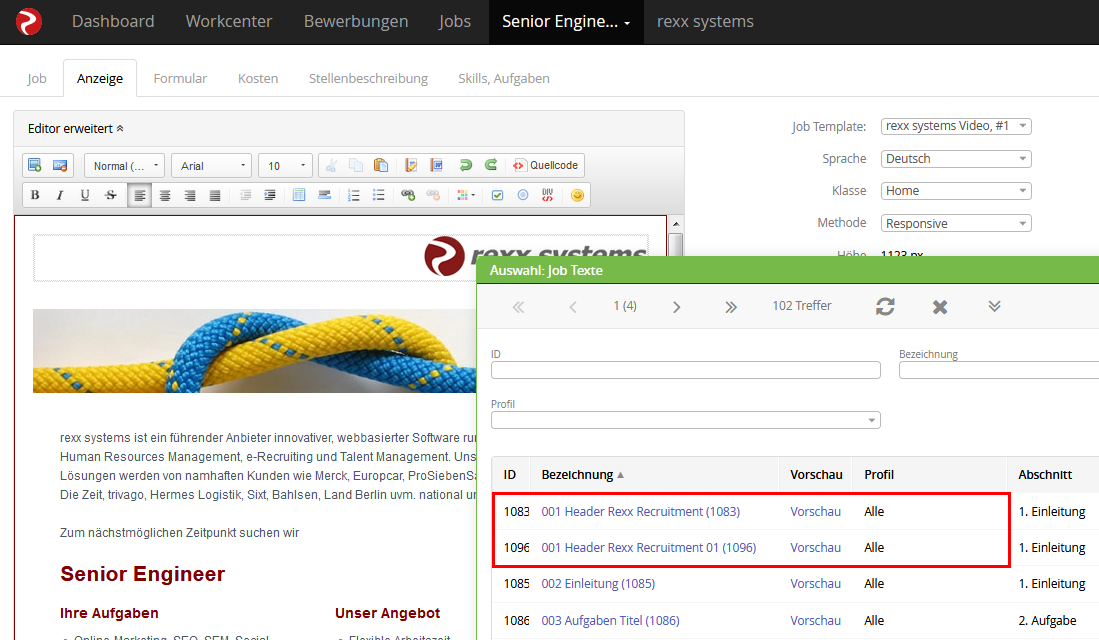Image resolution: width=1099 pixels, height=640 pixels.
Task: Open the Workcenter menu item
Action: [228, 22]
